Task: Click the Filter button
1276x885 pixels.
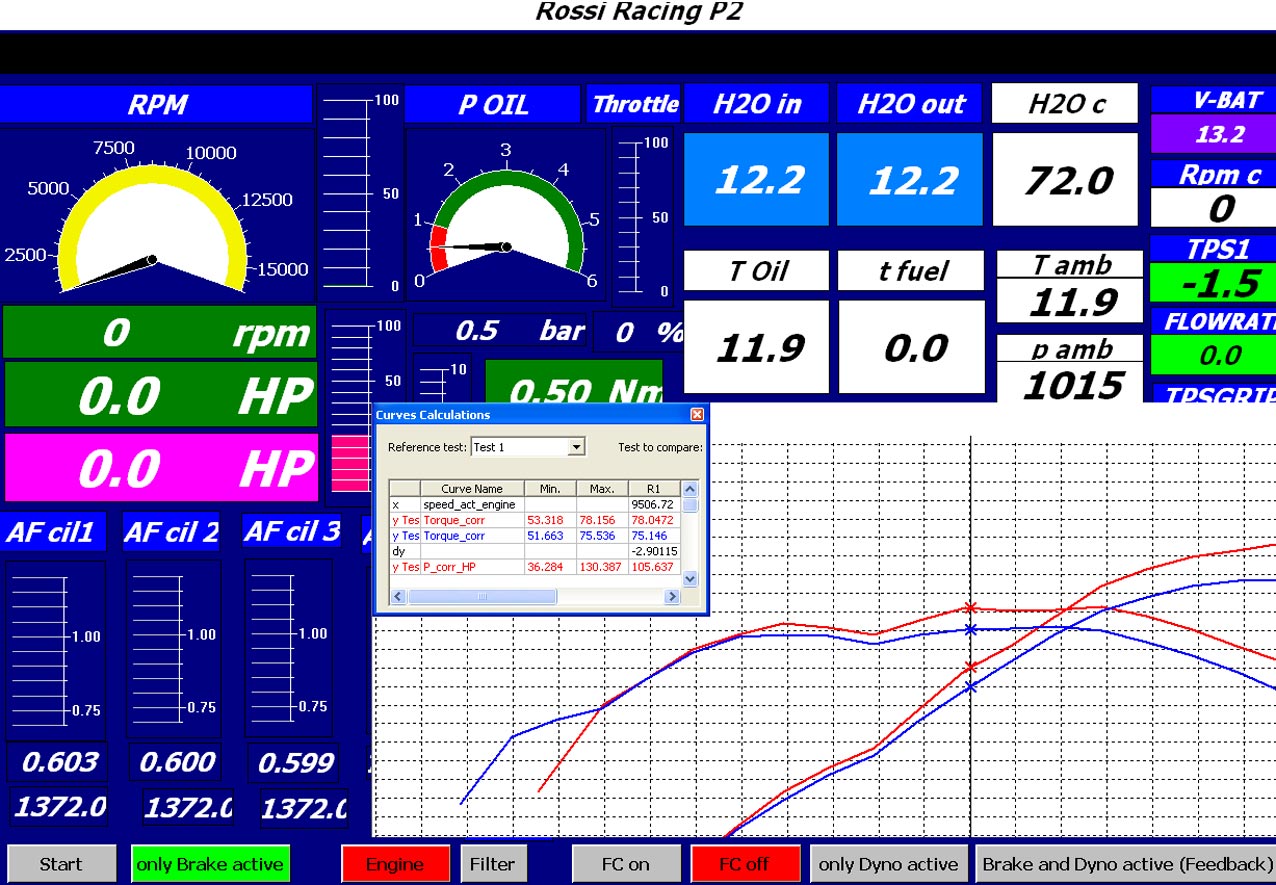Action: pos(493,864)
